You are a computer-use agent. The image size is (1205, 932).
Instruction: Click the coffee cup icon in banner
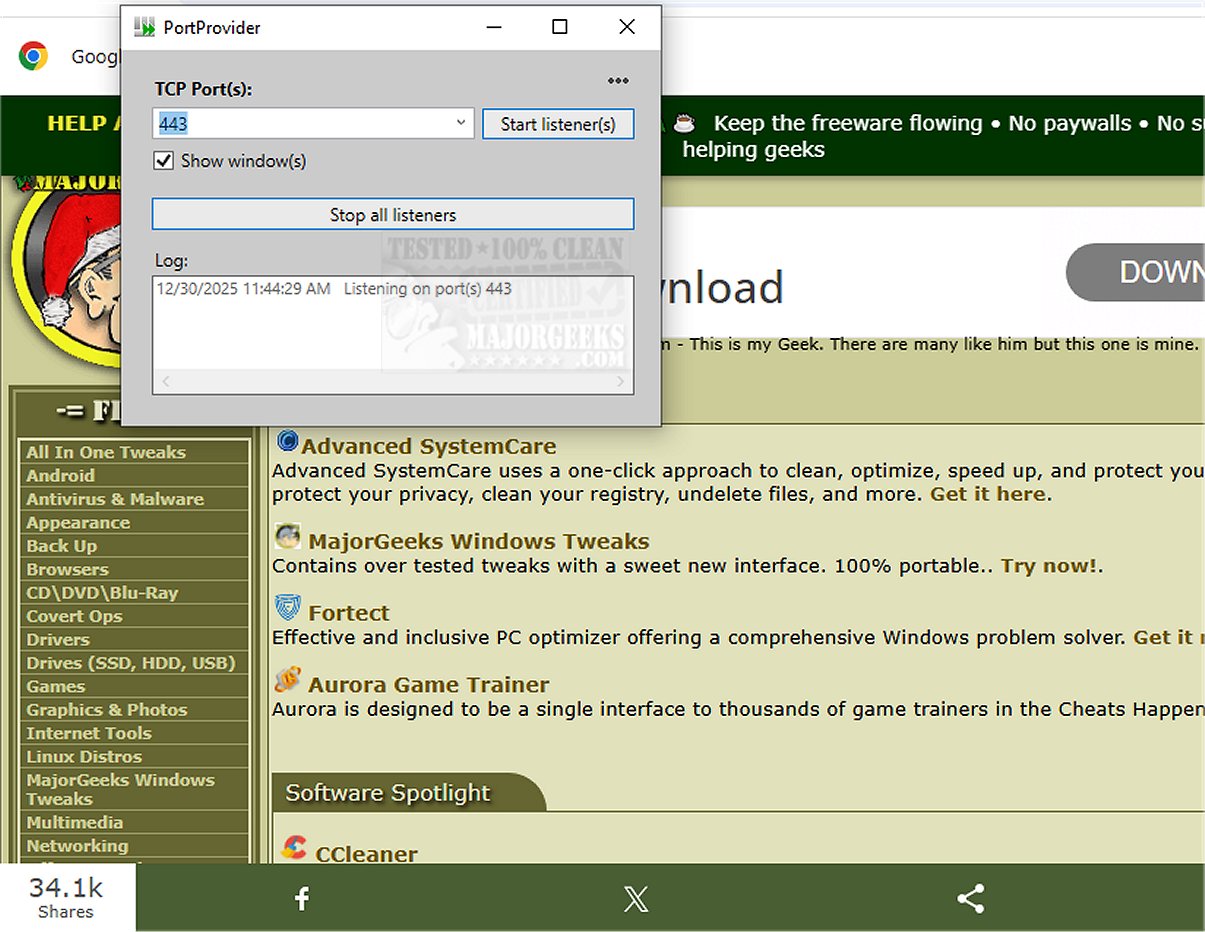(x=684, y=123)
